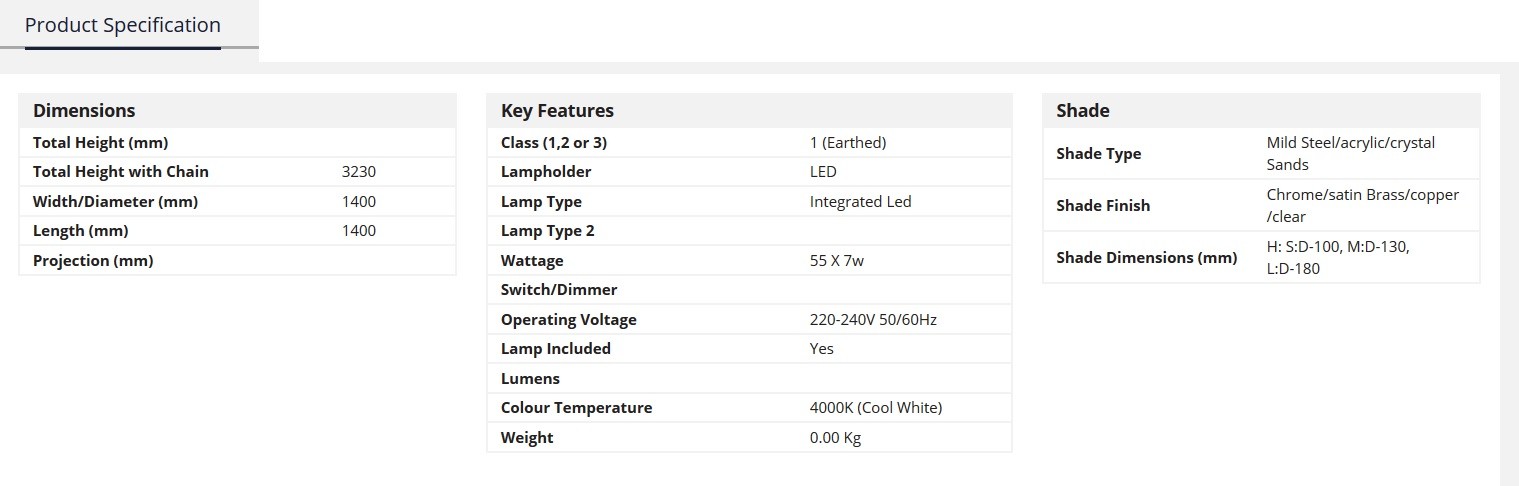Viewport: 1519px width, 486px height.
Task: Click the Width/Diameter (mm) label
Action: [x=116, y=202]
